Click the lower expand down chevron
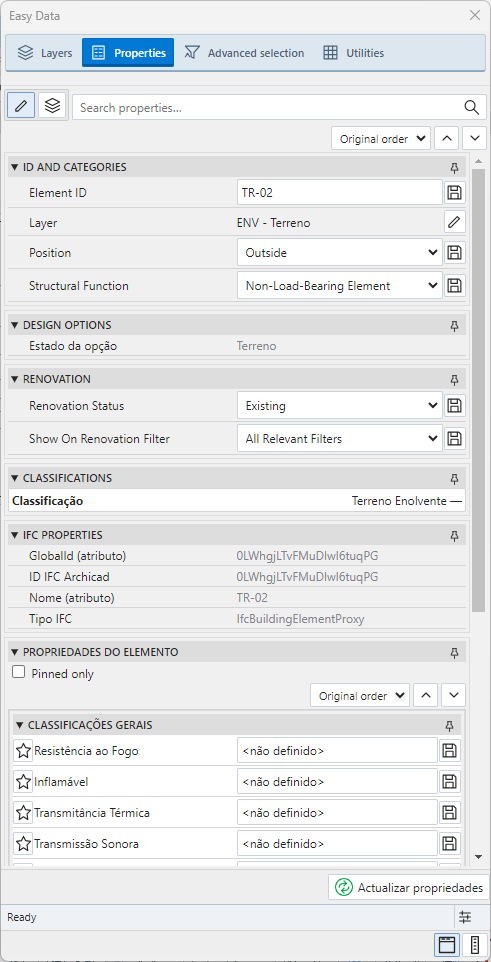This screenshot has width=491, height=962. pos(454,696)
